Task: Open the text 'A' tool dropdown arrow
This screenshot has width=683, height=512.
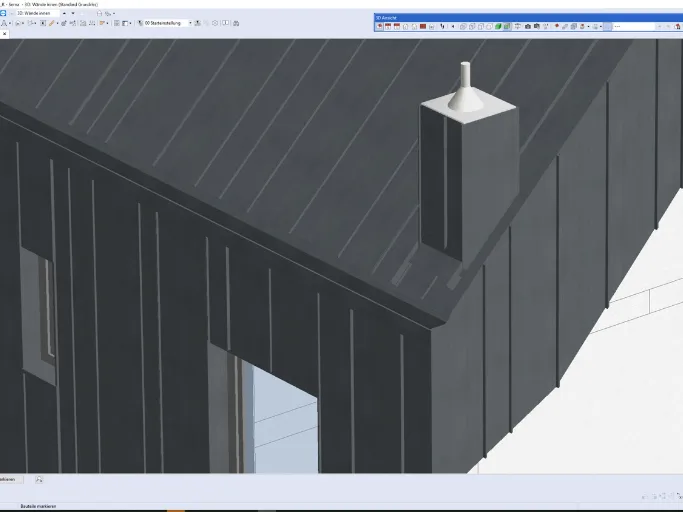Action: tap(10, 24)
